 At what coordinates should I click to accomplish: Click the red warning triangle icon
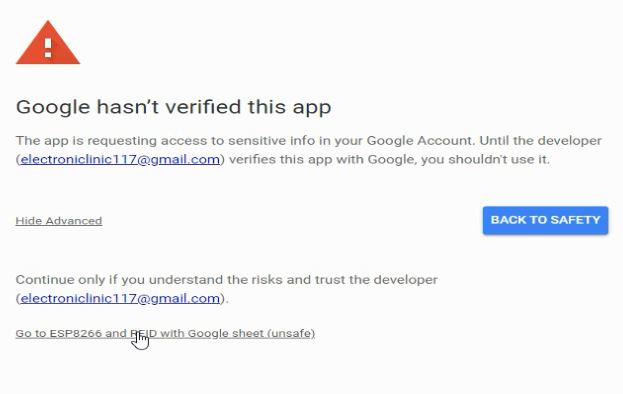48,42
